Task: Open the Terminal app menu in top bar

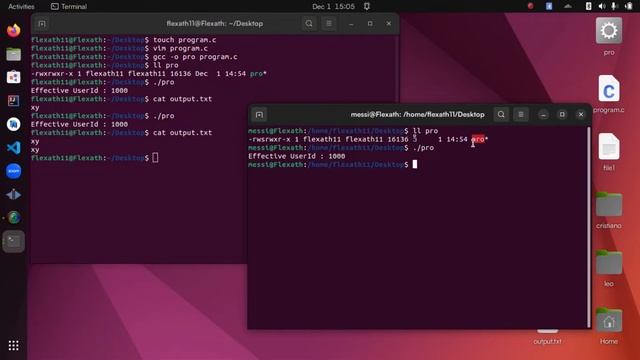Action: [x=69, y=7]
